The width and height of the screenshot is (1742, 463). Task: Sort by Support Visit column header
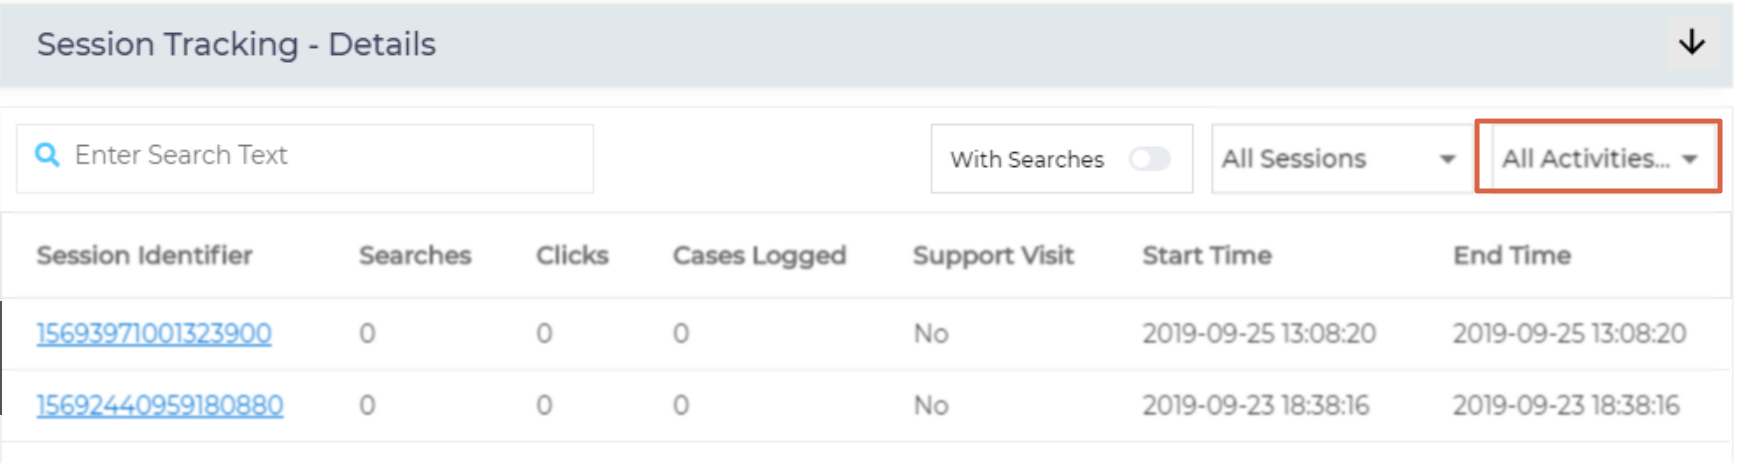pos(993,255)
